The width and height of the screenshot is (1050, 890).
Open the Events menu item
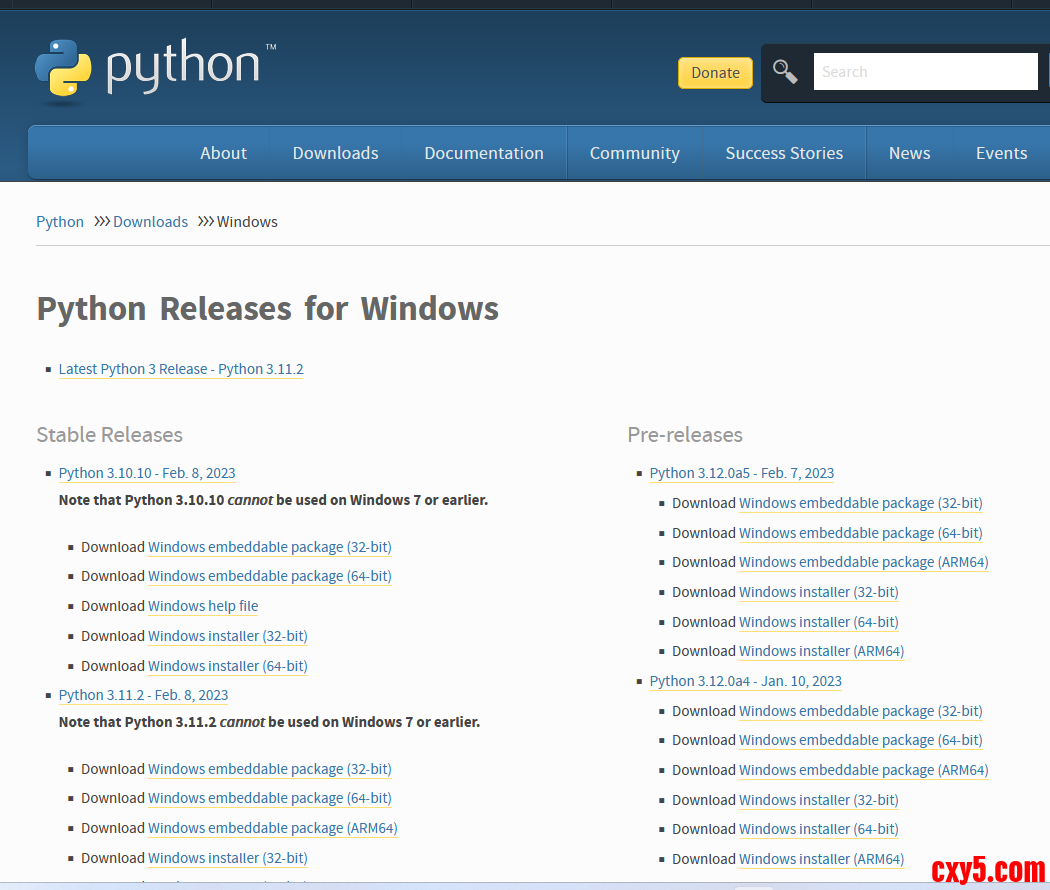(1001, 153)
